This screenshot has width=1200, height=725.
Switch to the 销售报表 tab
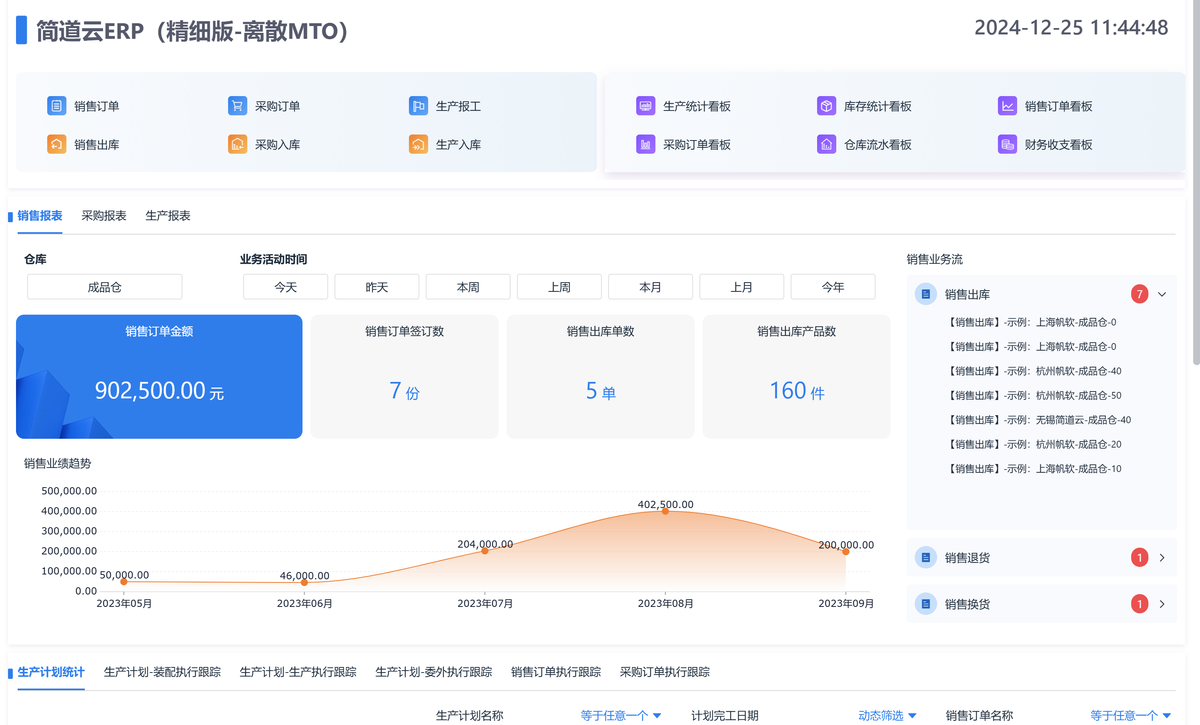40,216
